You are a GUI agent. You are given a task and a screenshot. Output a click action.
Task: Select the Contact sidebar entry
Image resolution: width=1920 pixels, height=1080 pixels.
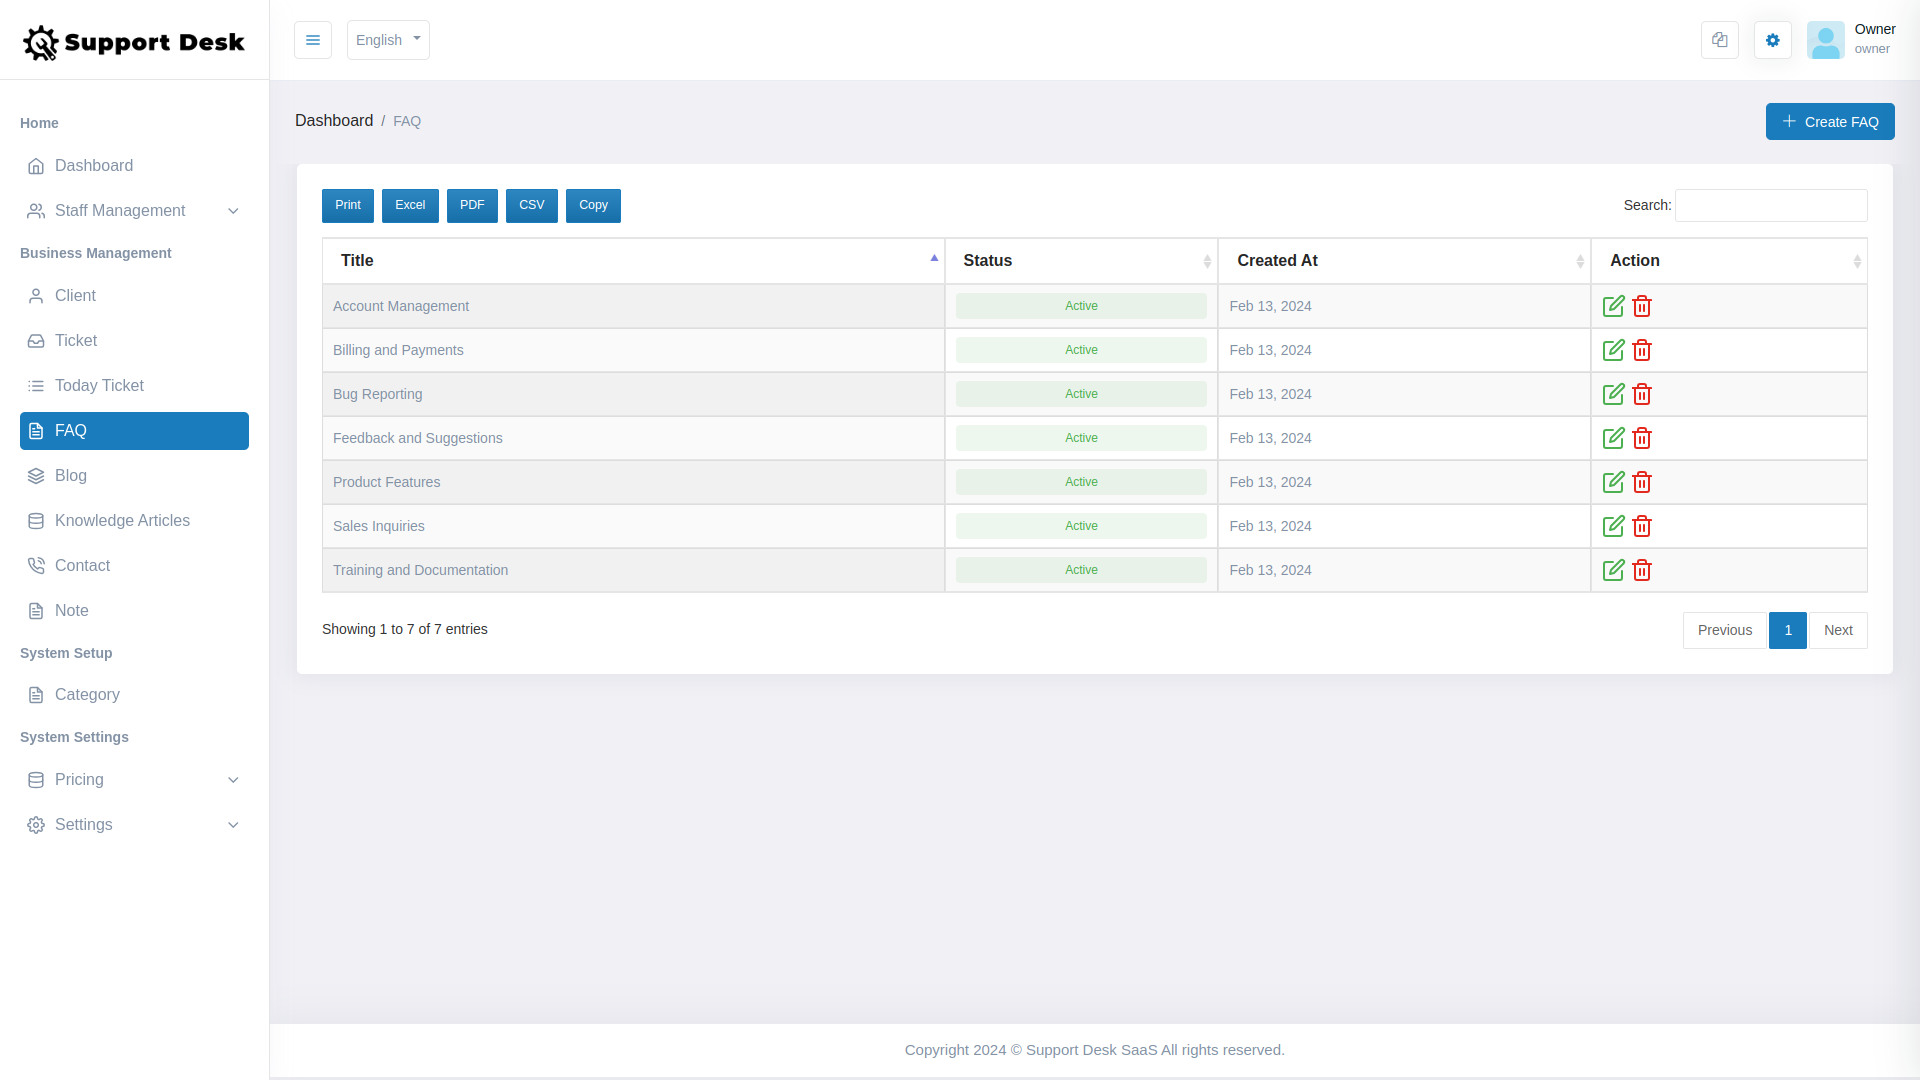[81, 565]
